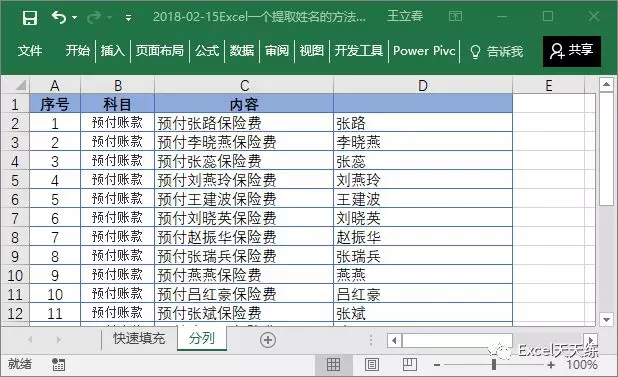This screenshot has height=377, width=618.
Task: Click the 告诉我 lightbulb search box
Action: click(497, 51)
